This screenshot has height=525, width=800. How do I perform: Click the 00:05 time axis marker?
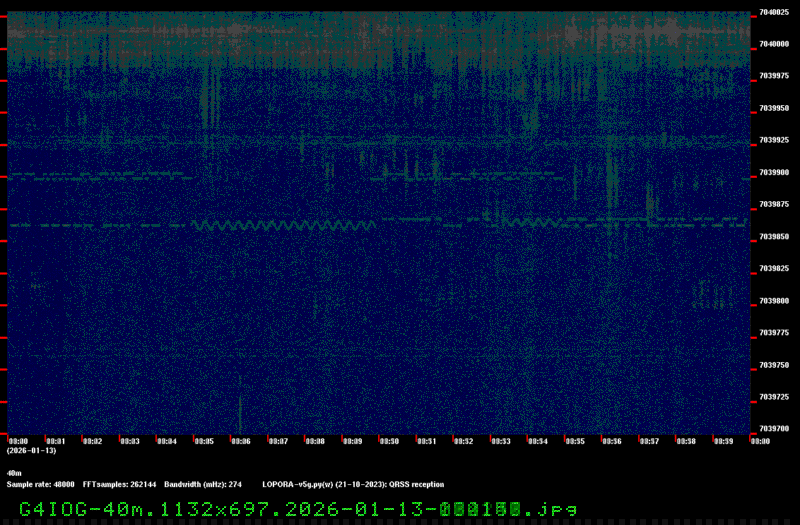204,441
